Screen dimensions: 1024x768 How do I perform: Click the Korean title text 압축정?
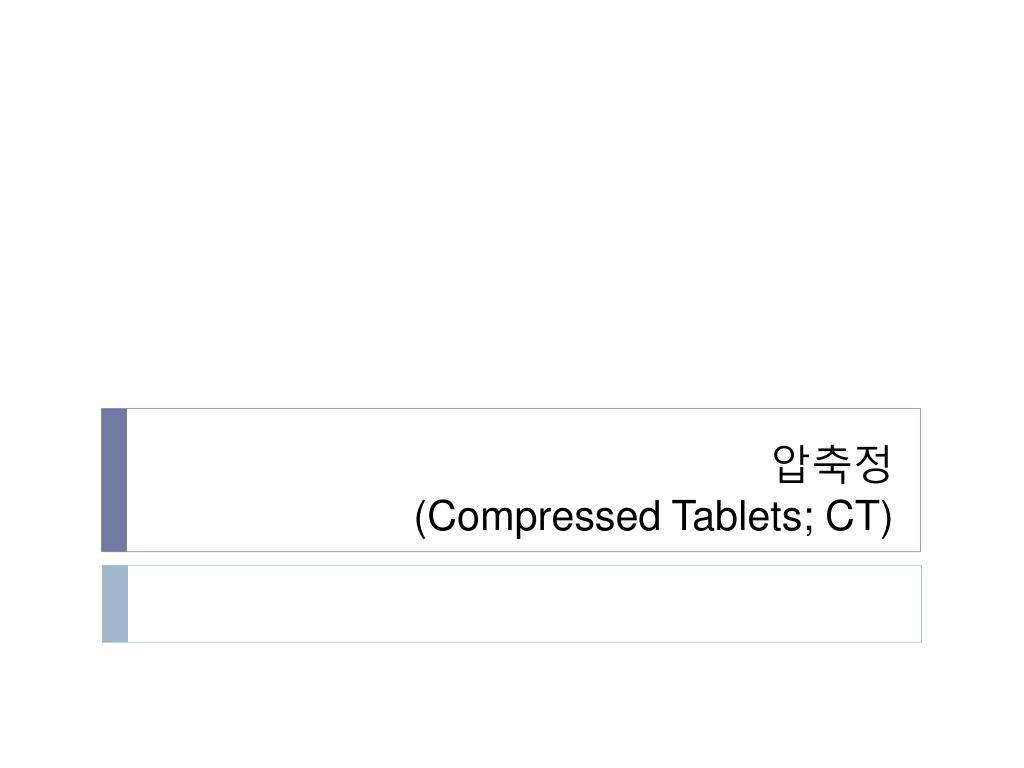tap(831, 464)
